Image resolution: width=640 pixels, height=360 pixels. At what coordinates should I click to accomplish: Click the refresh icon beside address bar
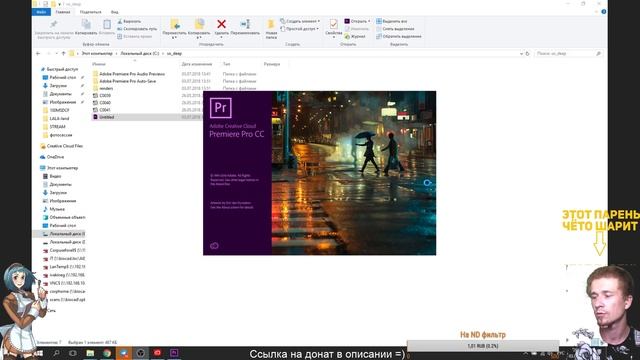point(527,53)
